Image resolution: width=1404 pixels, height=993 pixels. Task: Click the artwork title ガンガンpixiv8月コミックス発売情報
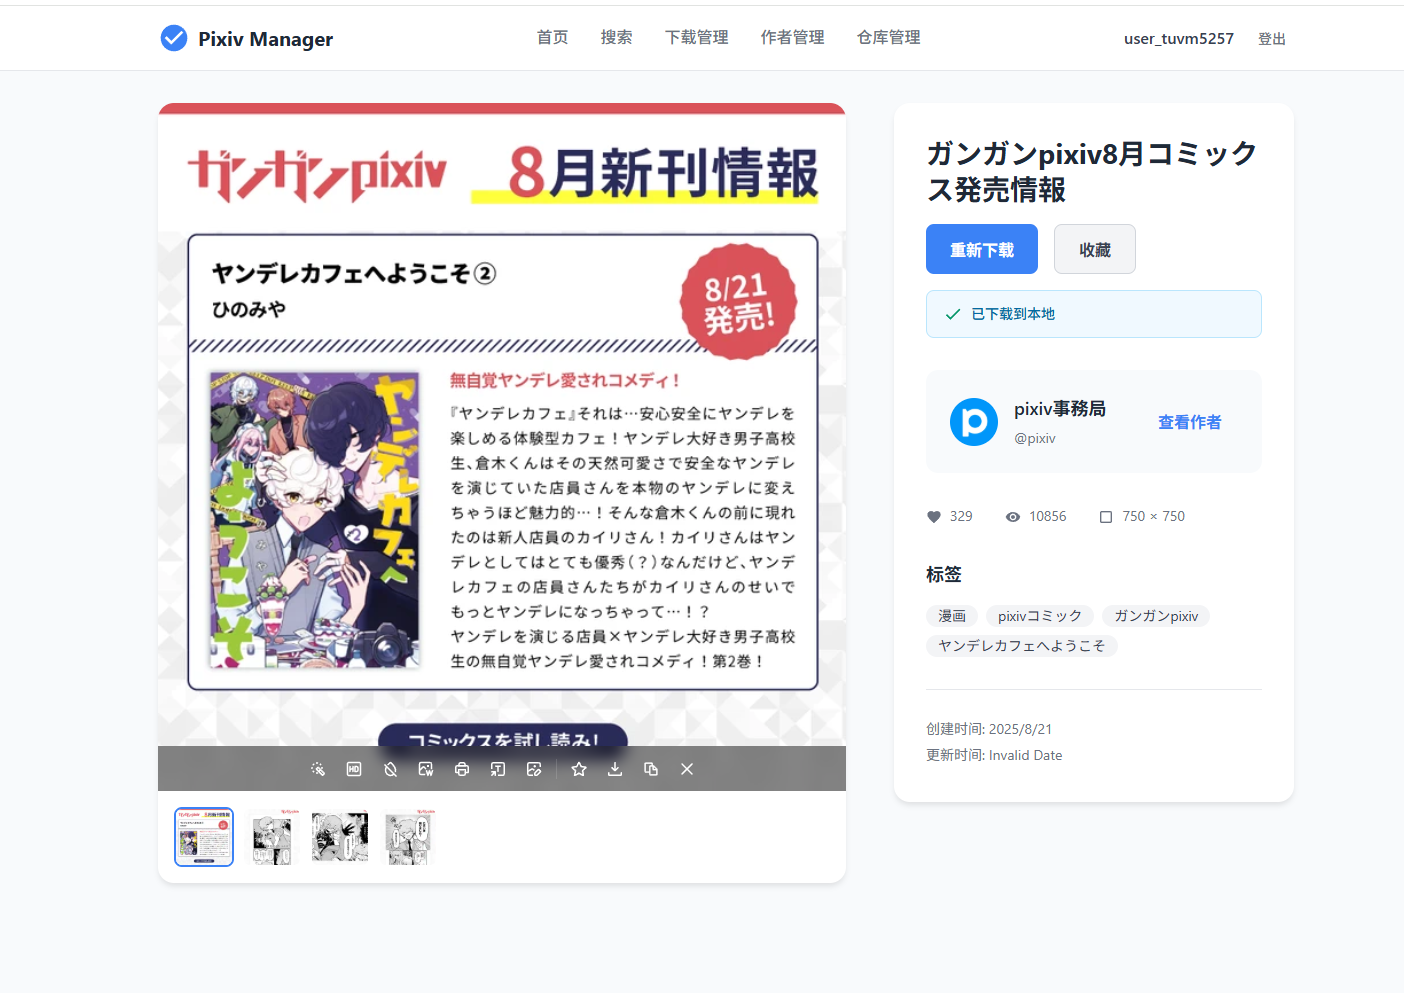click(1092, 171)
